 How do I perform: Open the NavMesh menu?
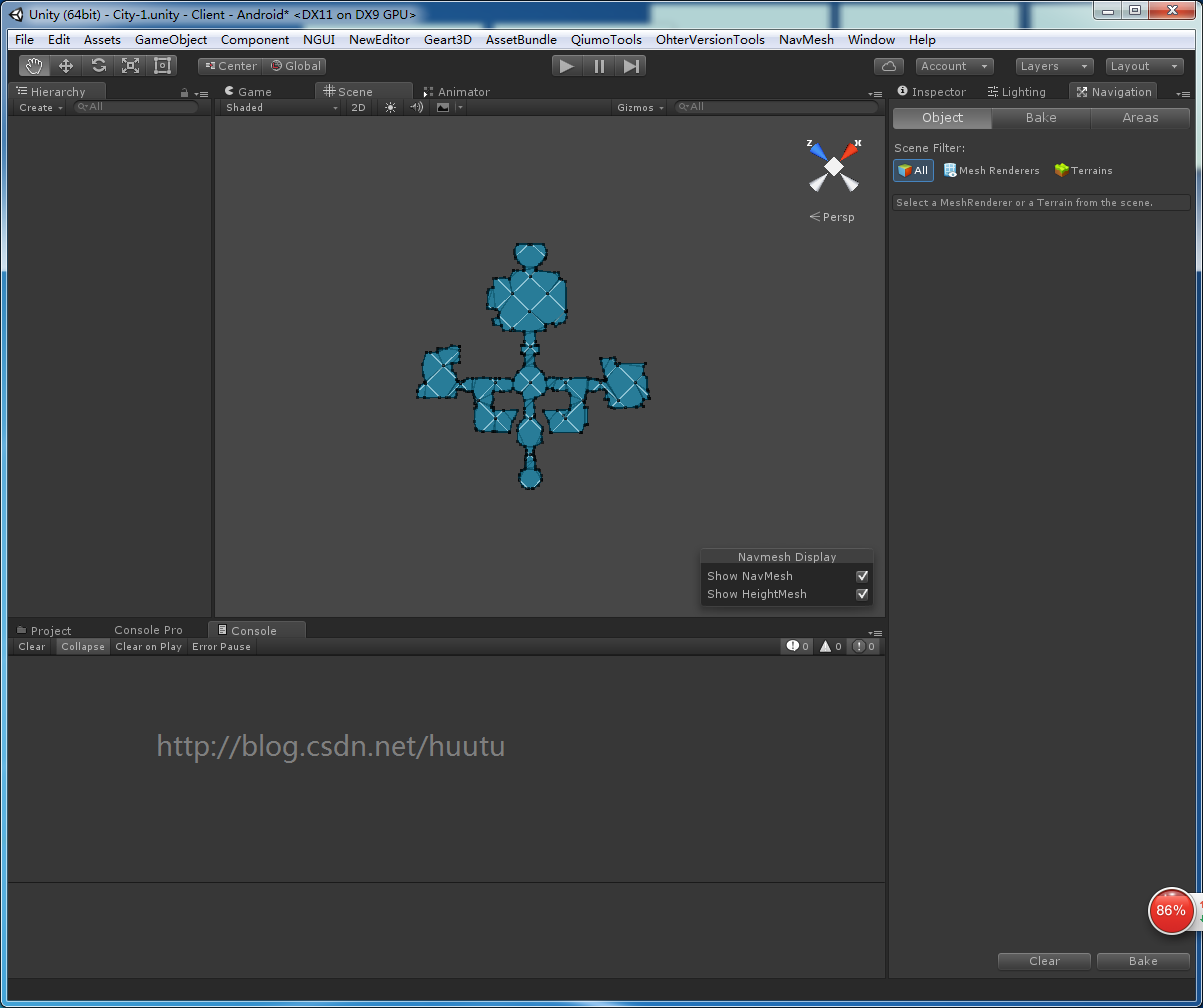806,39
